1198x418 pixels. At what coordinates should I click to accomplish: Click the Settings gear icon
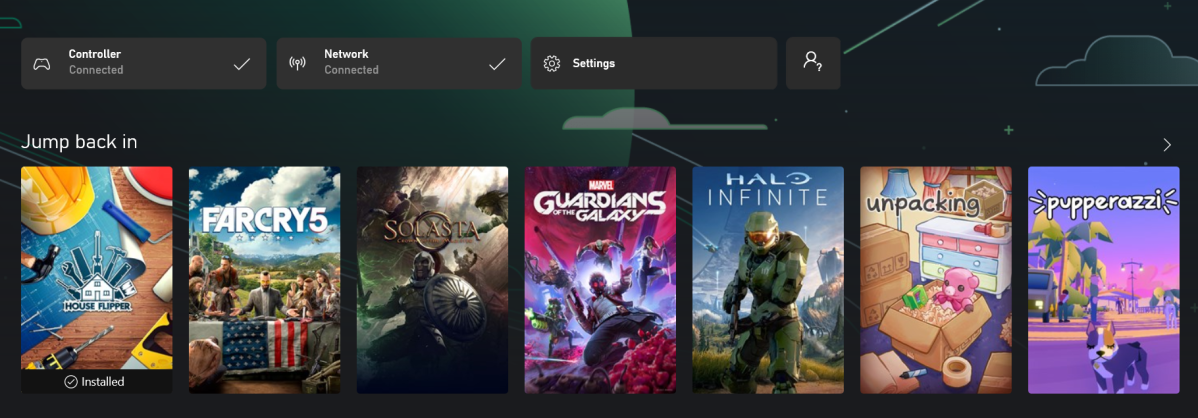(551, 64)
